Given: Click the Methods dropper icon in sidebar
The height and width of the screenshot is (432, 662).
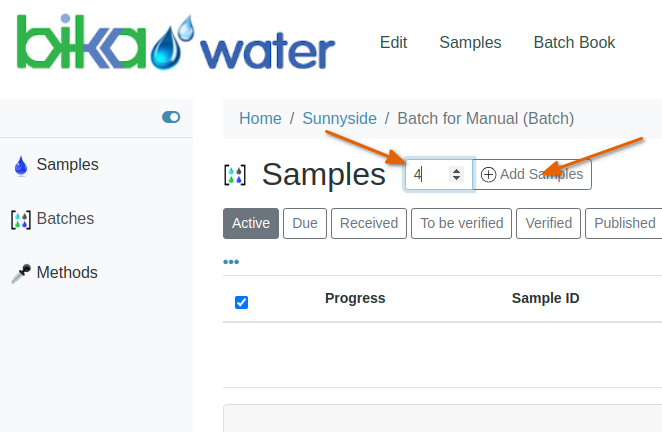Looking at the screenshot, I should 20,273.
